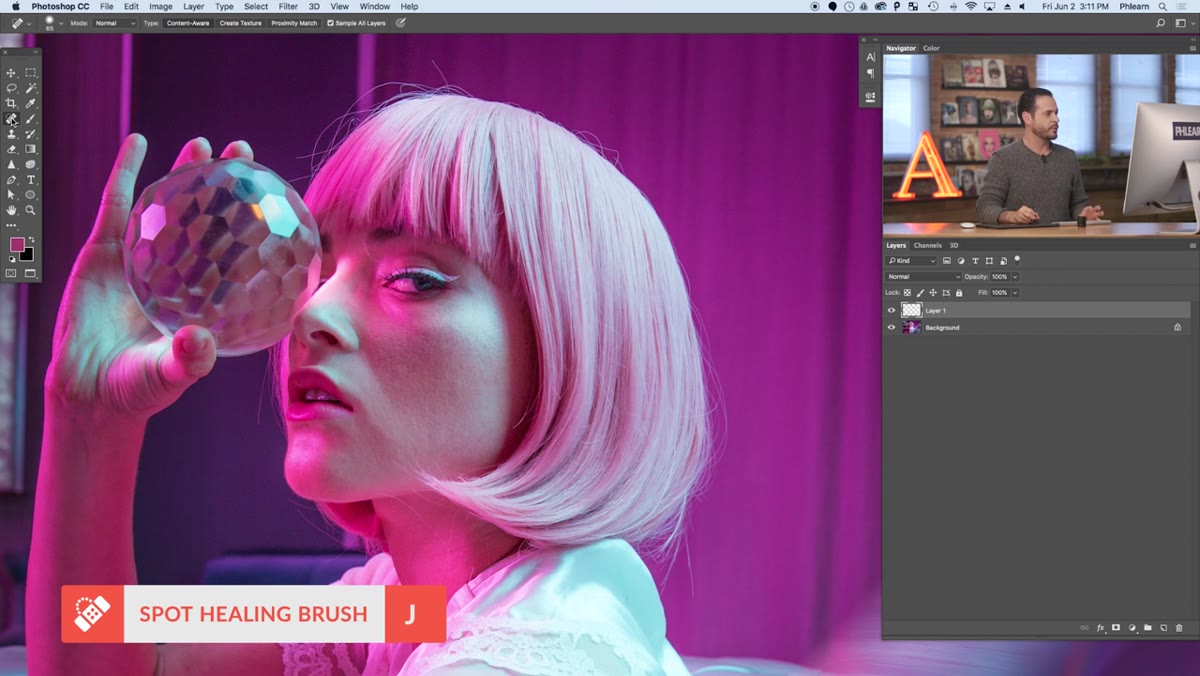Select the Pen tool
Viewport: 1200px width, 676px height.
click(x=11, y=180)
